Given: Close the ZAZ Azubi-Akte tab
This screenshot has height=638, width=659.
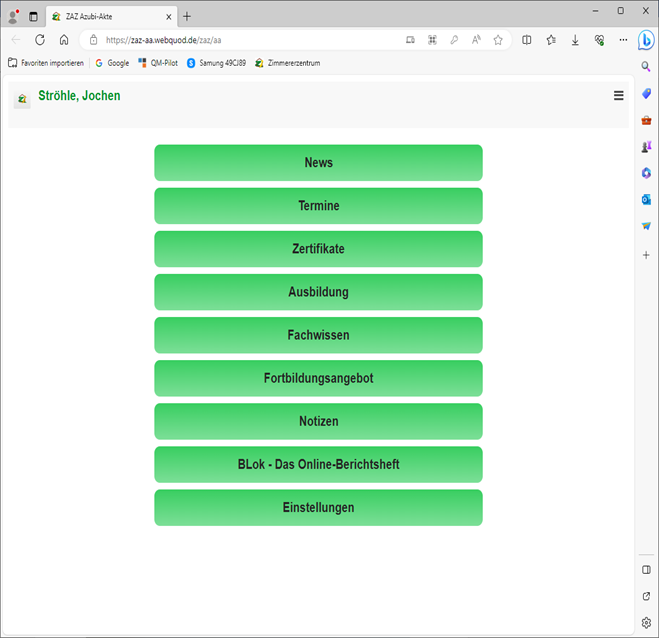Looking at the screenshot, I should [x=169, y=17].
